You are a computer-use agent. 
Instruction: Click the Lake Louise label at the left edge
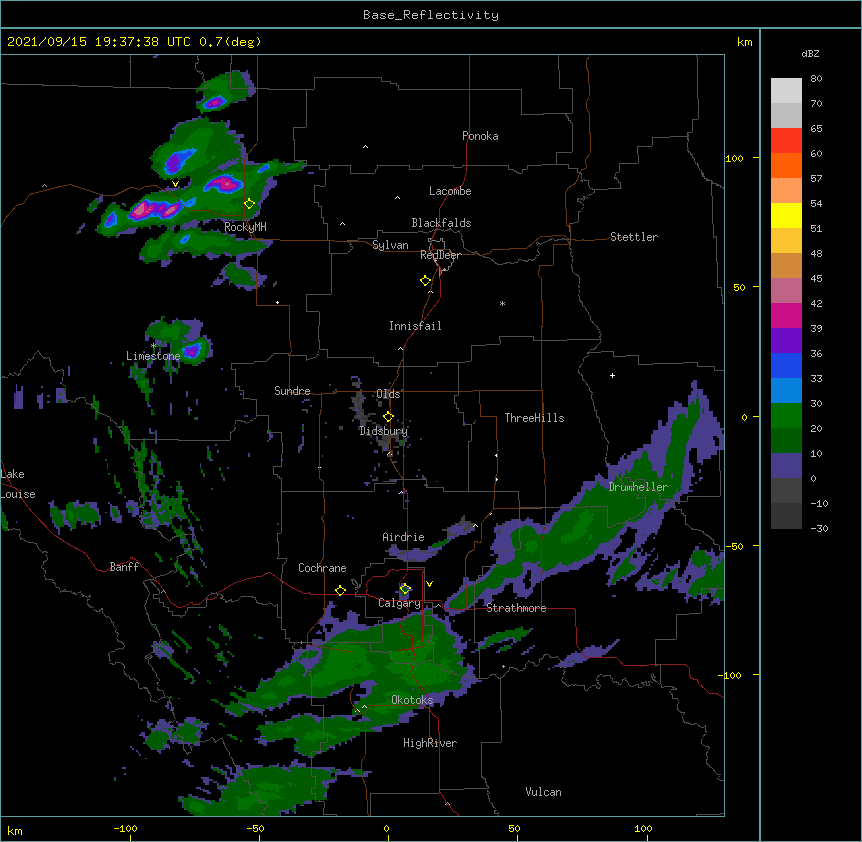click(18, 484)
